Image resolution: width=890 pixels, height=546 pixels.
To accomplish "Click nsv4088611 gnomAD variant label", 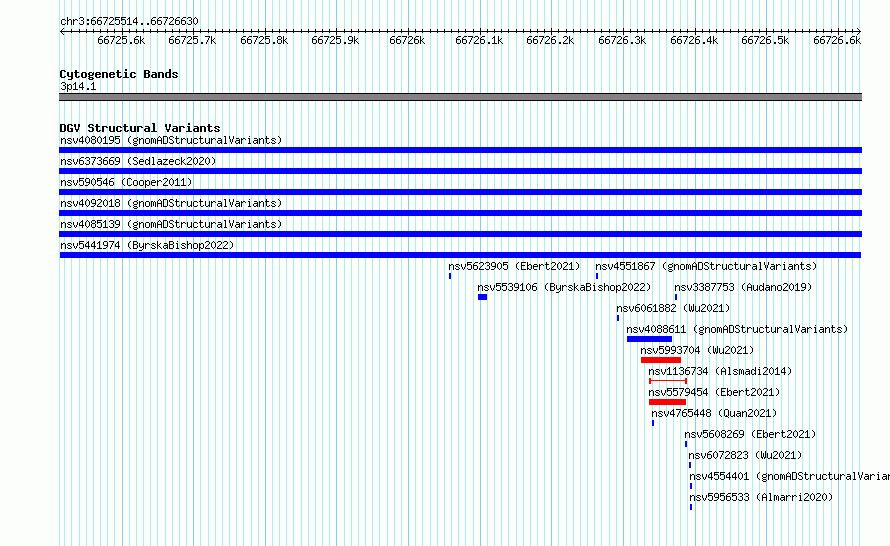I will pyautogui.click(x=737, y=329).
